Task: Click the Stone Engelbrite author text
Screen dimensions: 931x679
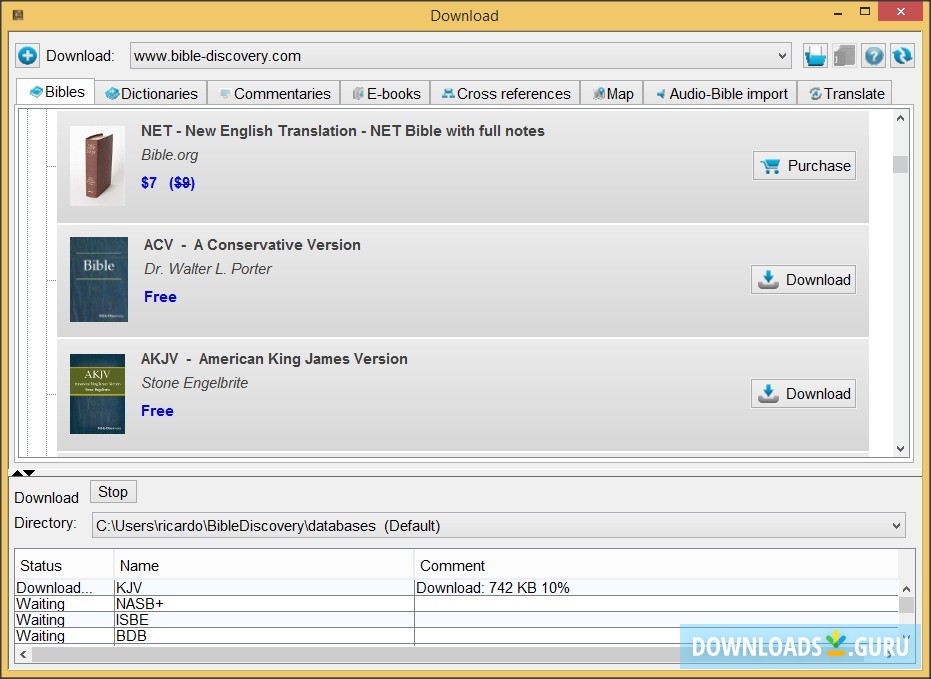Action: [195, 383]
